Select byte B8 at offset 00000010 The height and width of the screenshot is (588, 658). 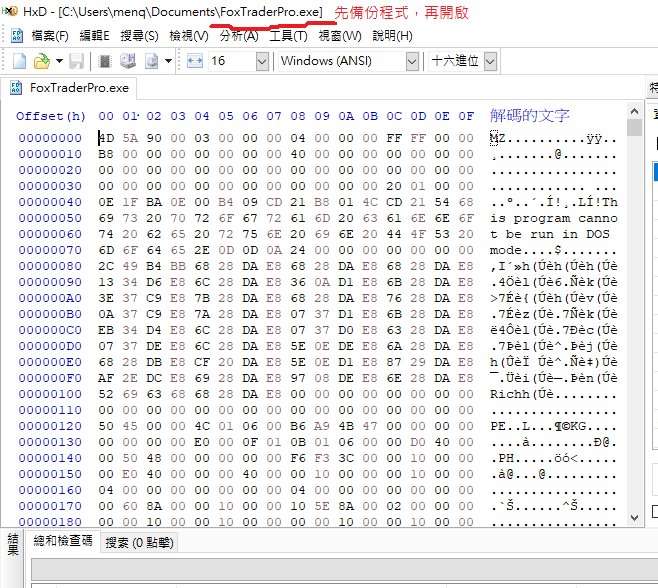pyautogui.click(x=106, y=154)
